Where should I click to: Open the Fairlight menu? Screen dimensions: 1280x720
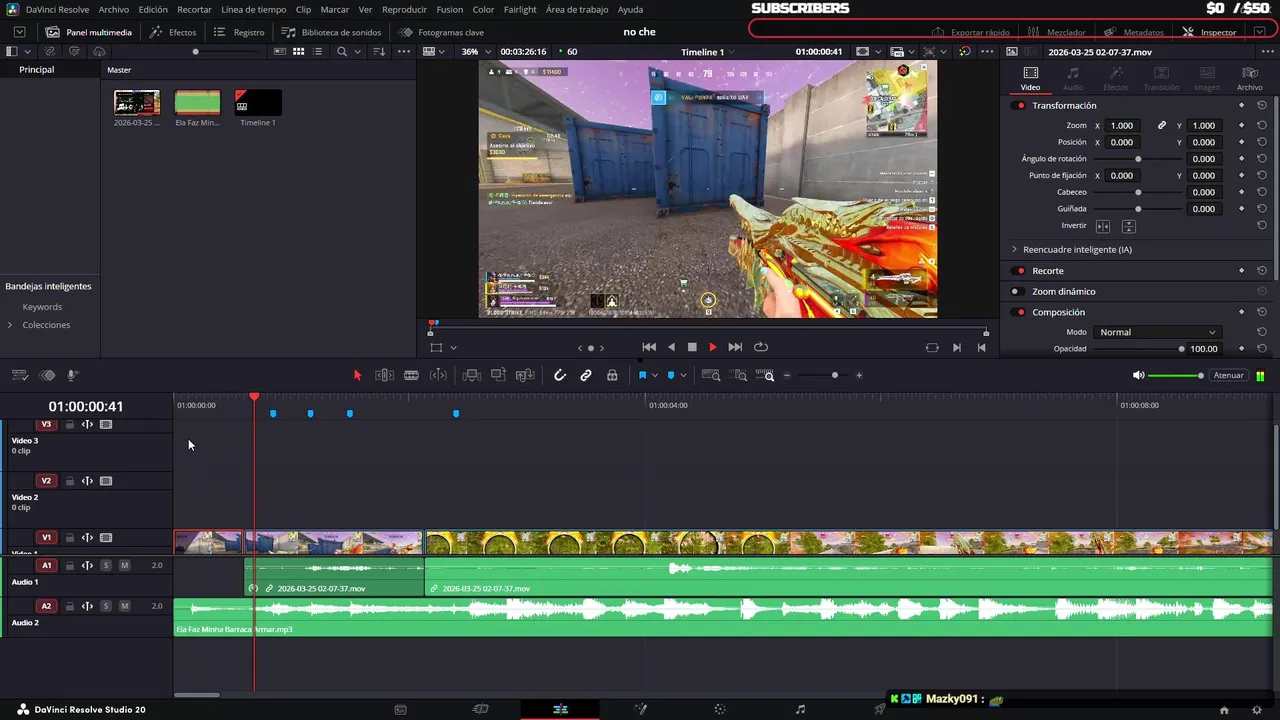pyautogui.click(x=520, y=9)
